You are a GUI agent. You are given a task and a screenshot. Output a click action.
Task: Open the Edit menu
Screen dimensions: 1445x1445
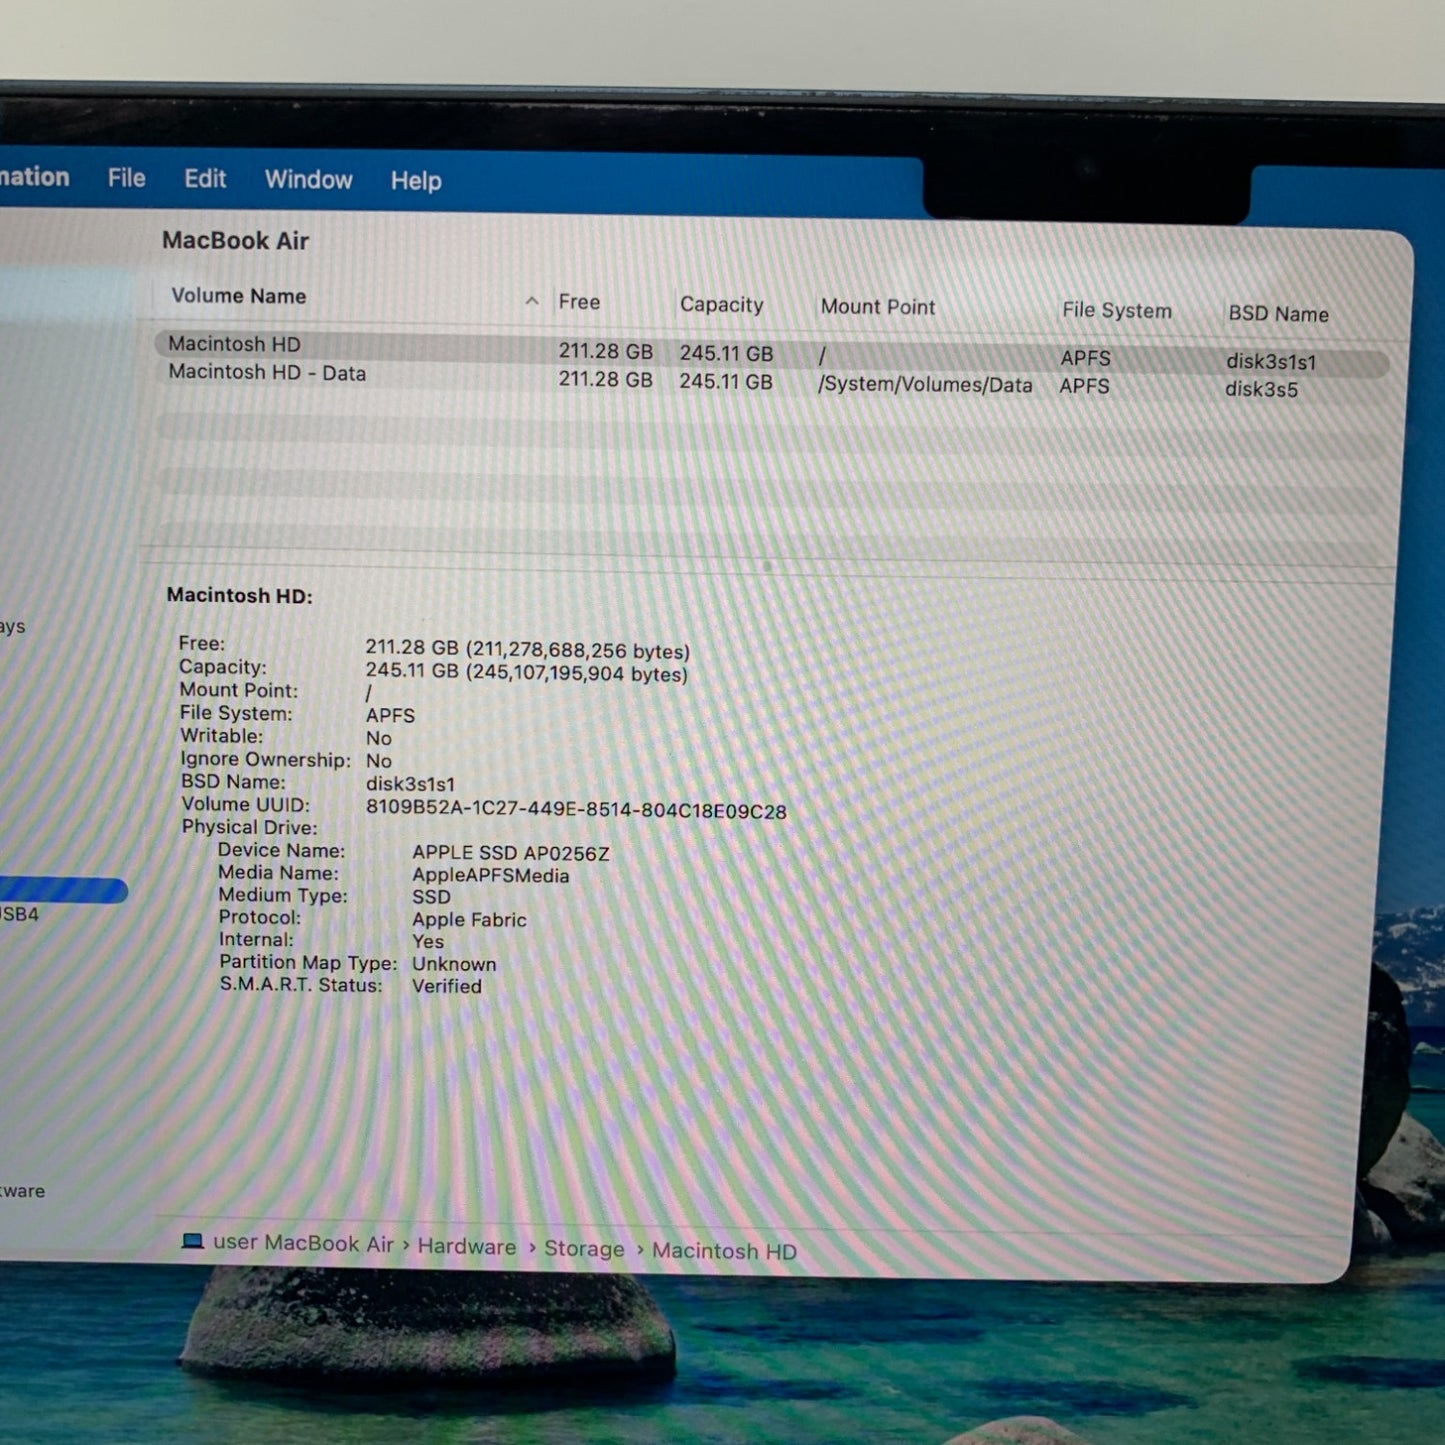(x=205, y=179)
